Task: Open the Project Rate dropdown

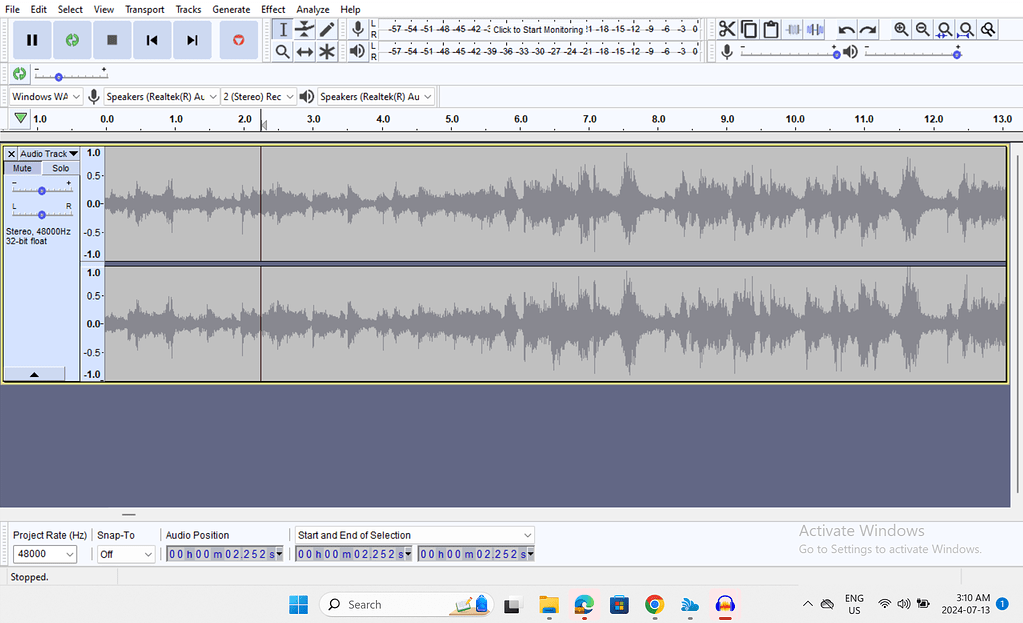Action: point(45,554)
